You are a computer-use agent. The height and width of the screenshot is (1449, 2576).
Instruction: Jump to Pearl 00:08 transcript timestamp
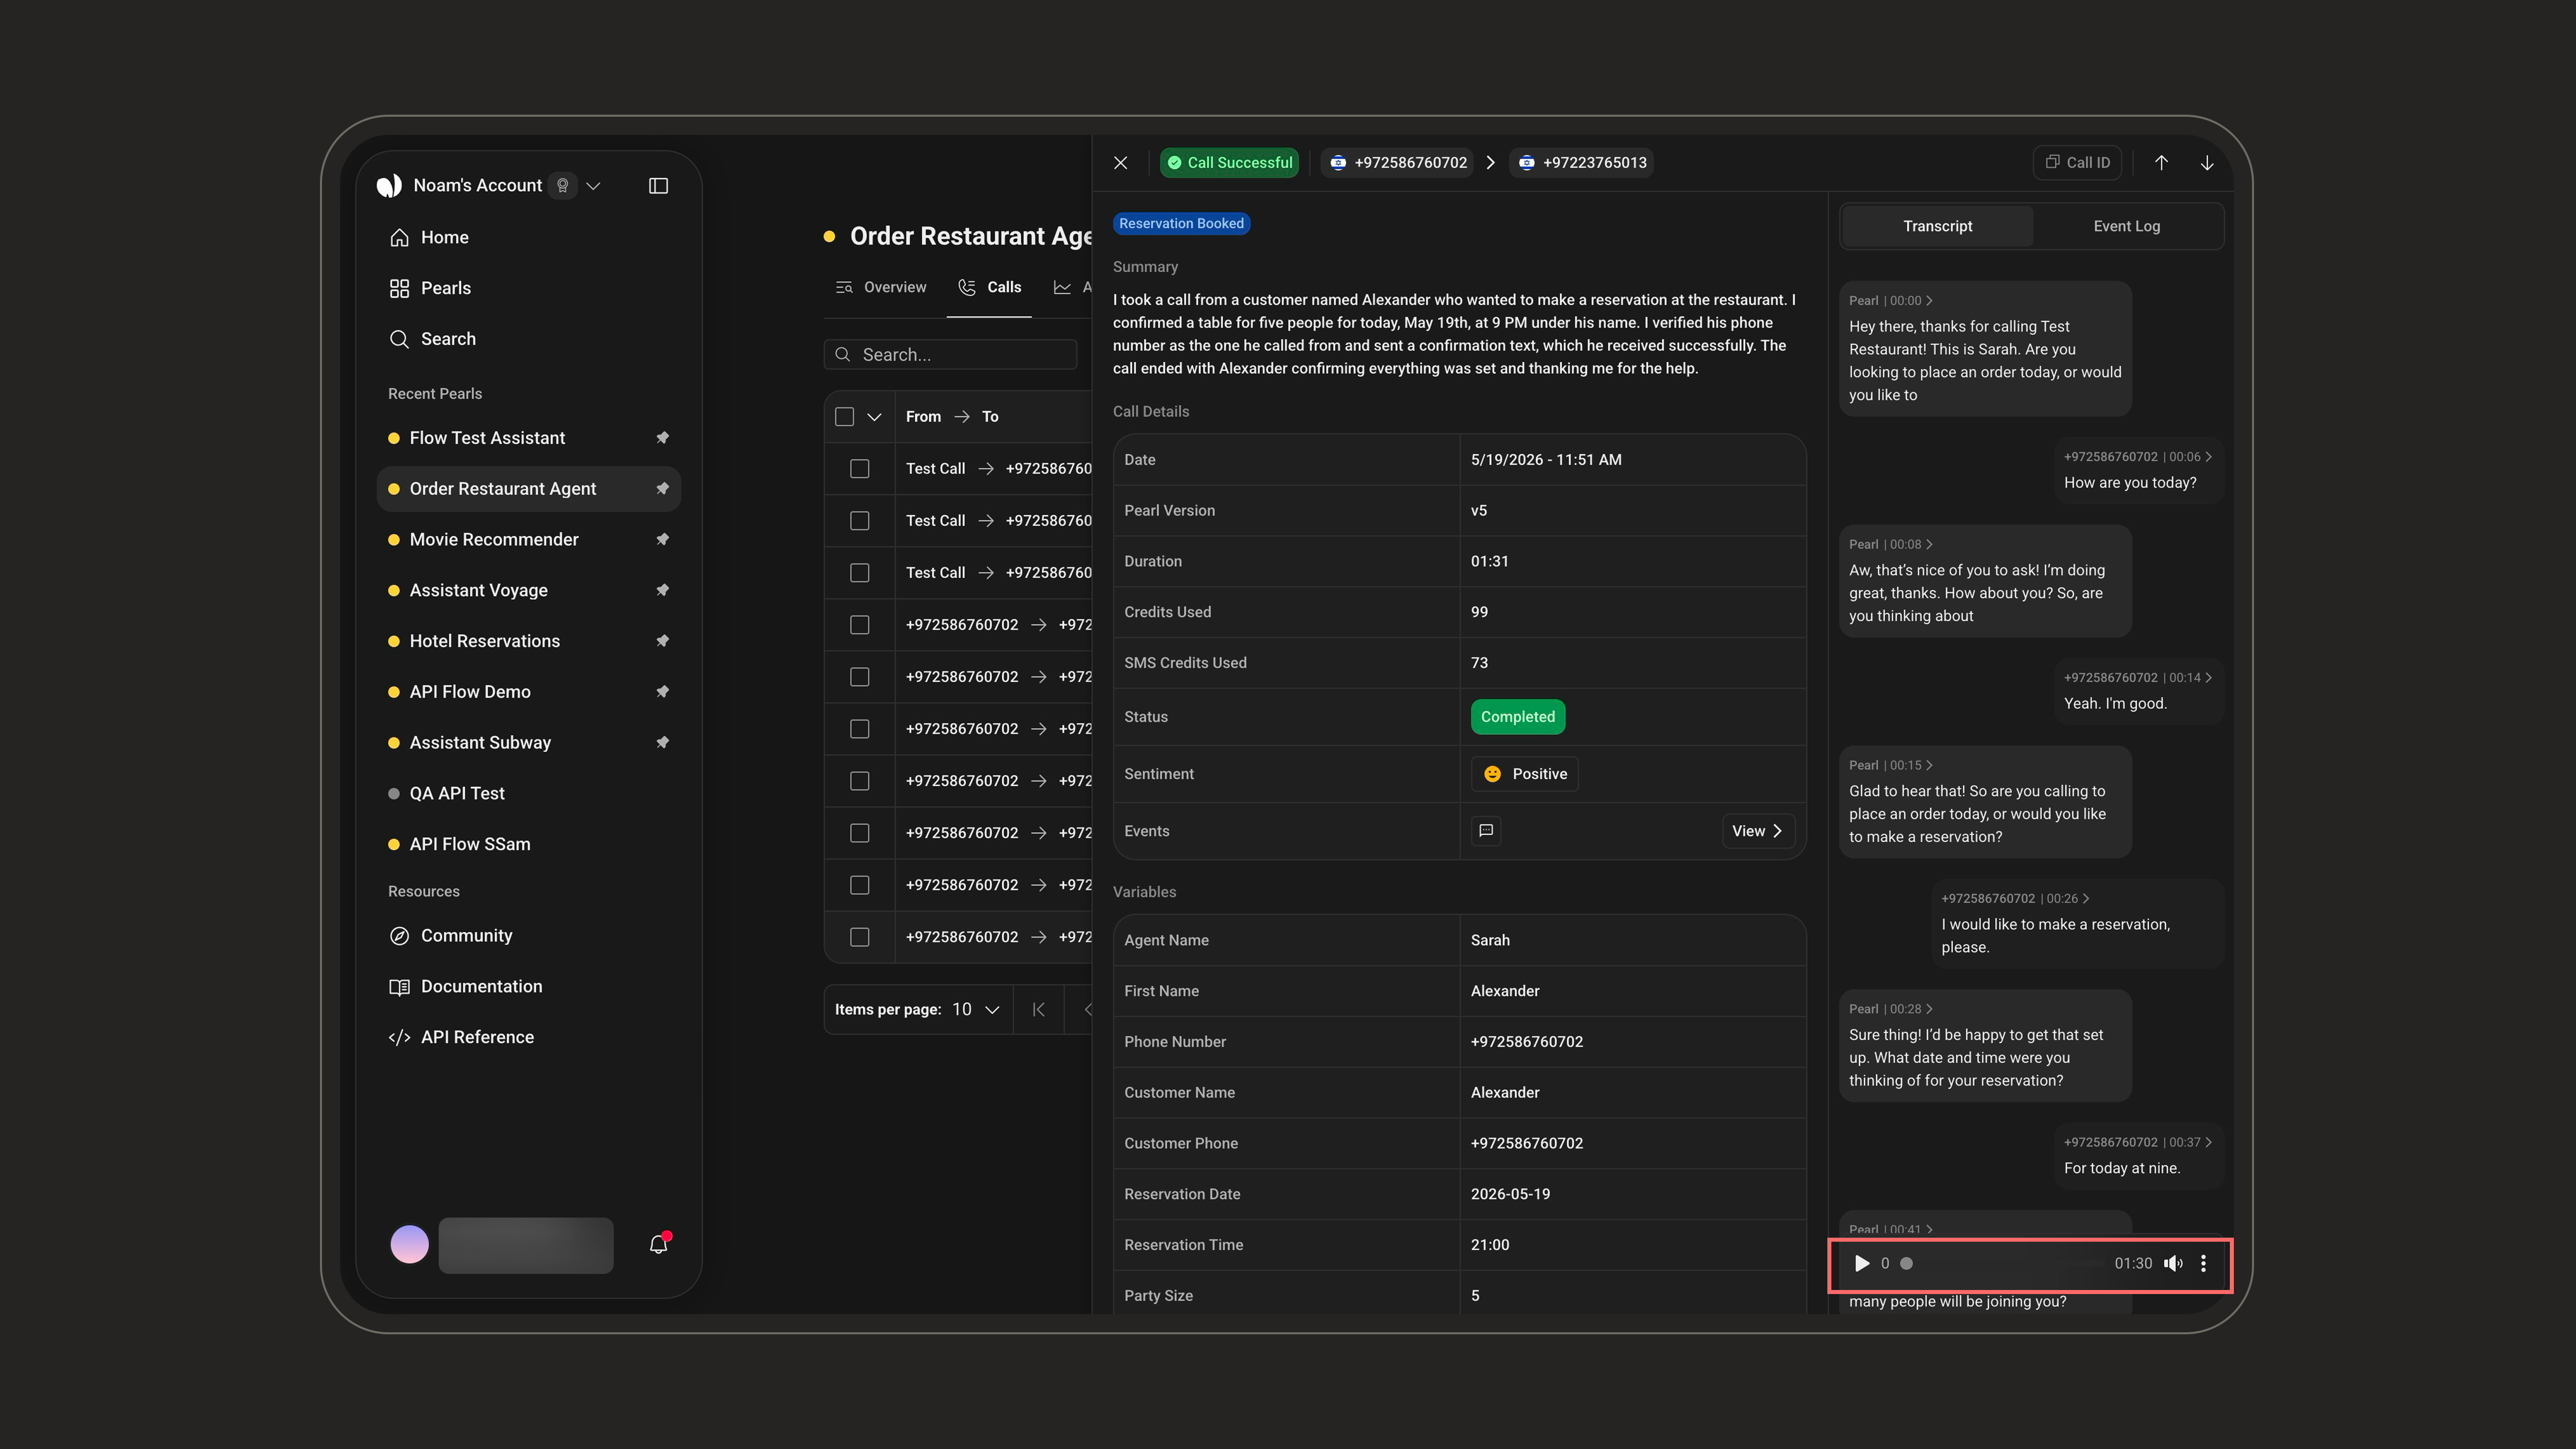tap(1890, 545)
